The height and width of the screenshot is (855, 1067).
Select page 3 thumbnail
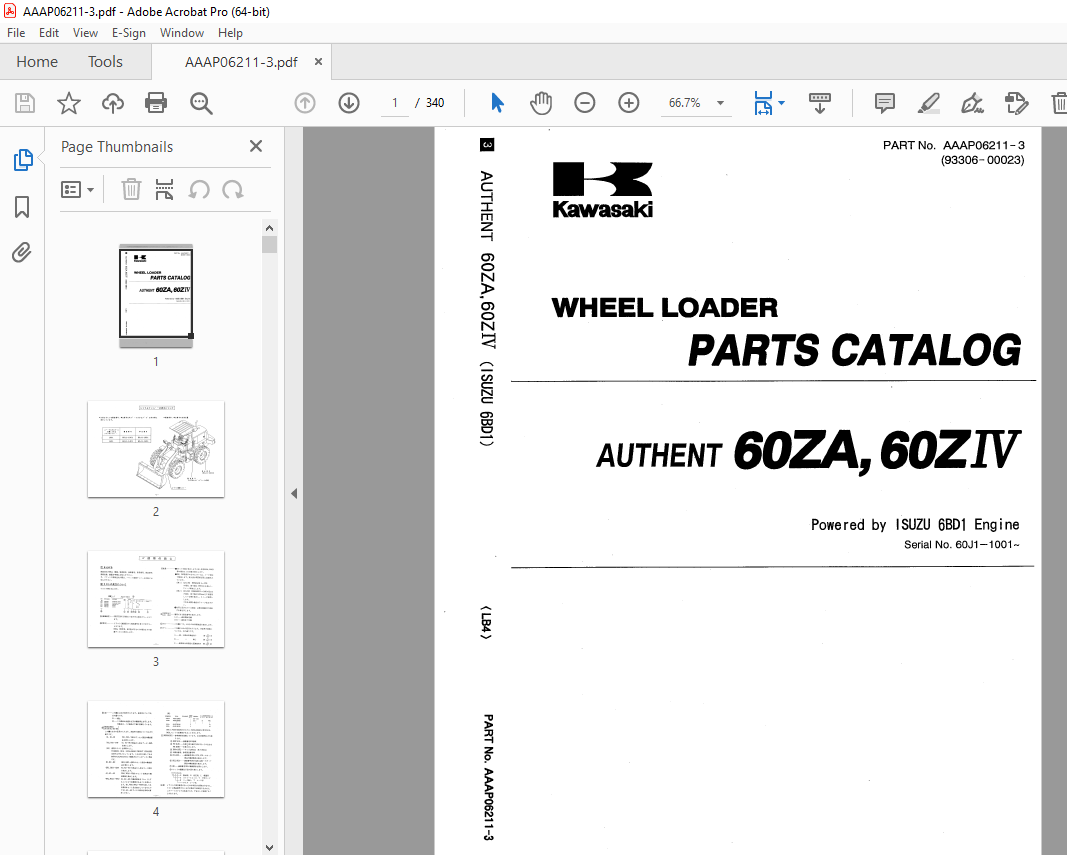pos(156,599)
